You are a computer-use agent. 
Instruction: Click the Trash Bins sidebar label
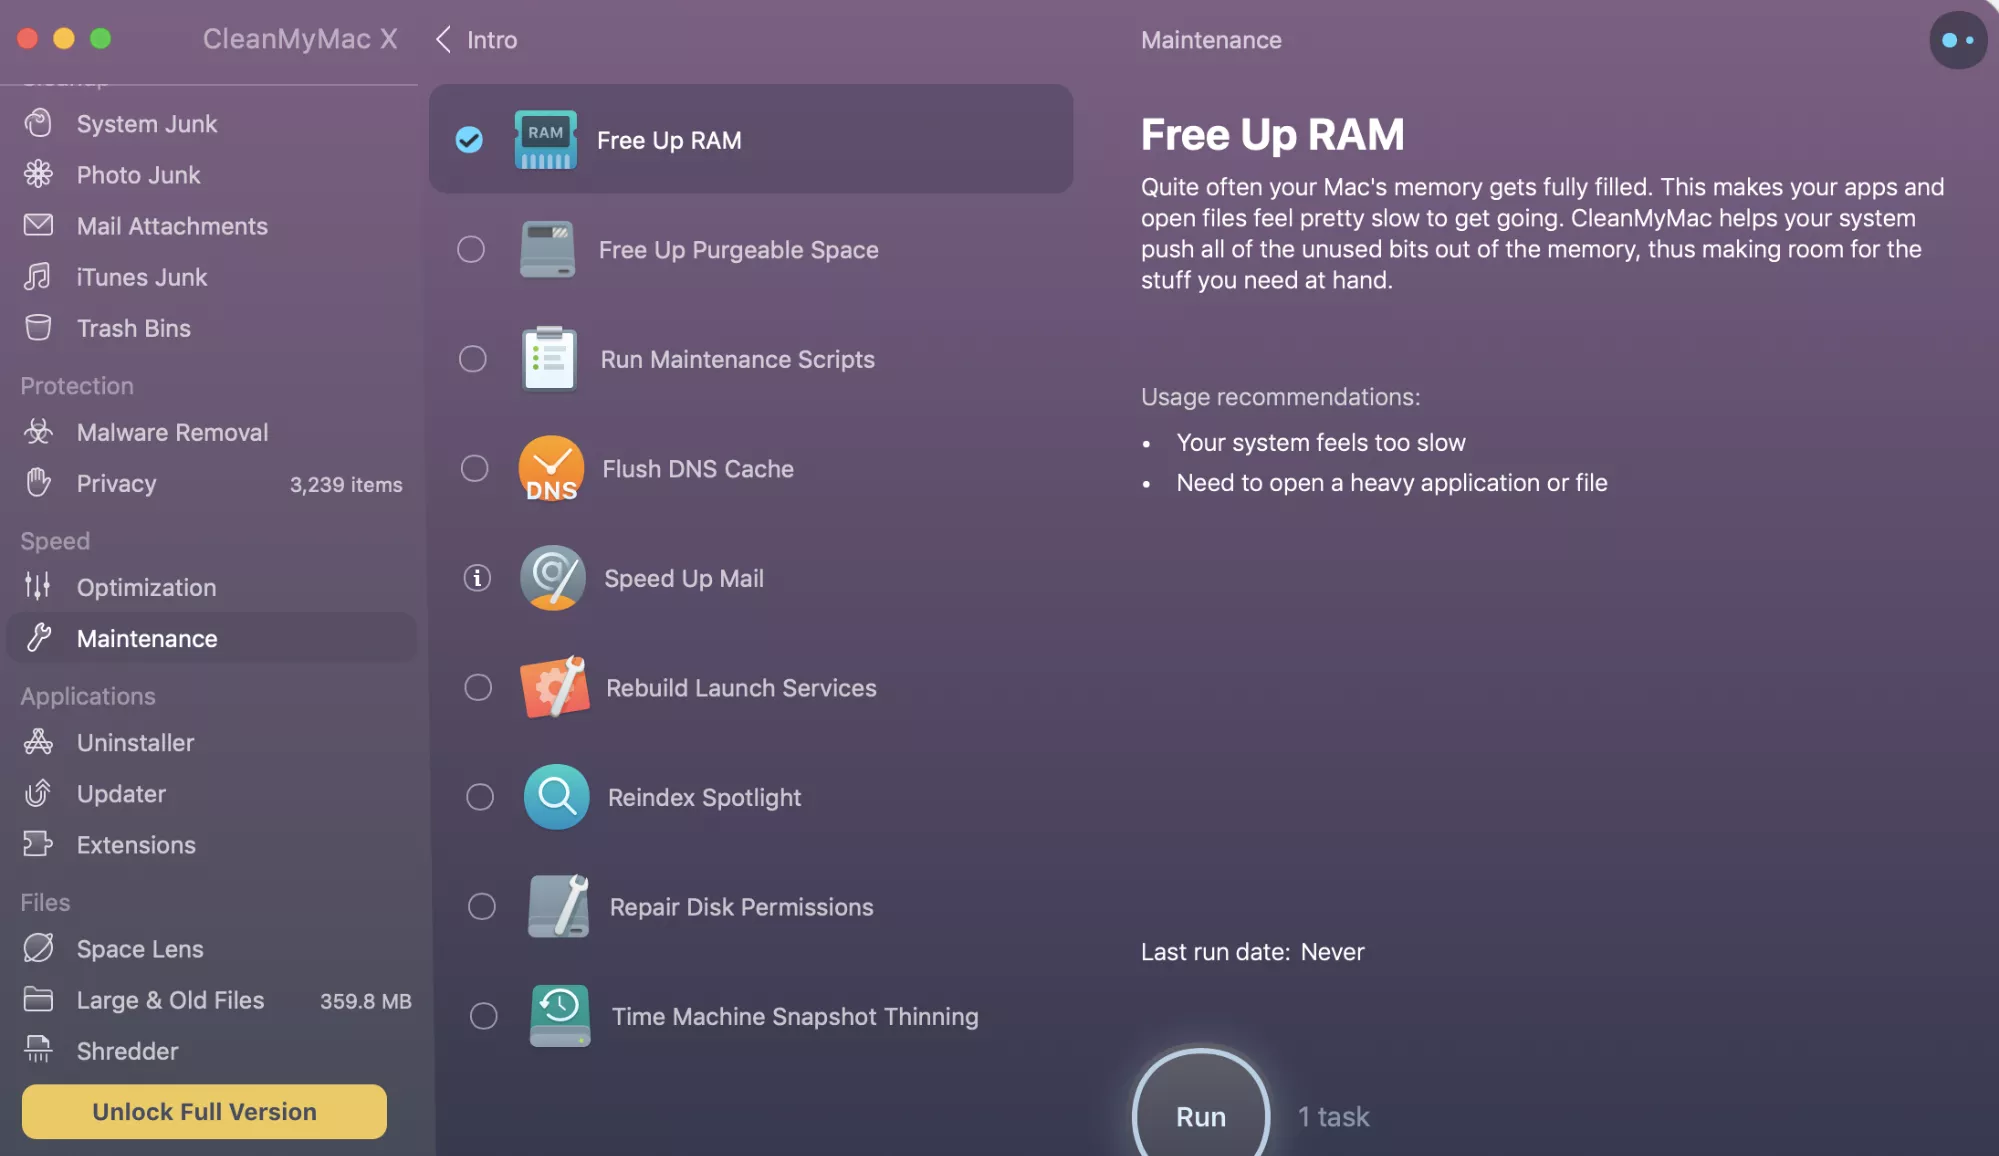point(133,327)
